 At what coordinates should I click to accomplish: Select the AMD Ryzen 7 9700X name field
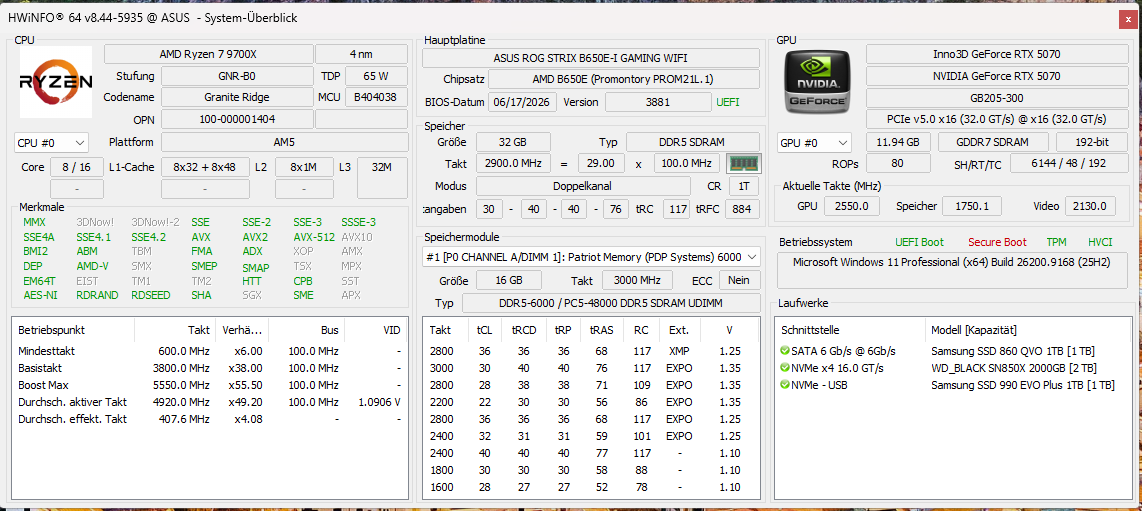tap(208, 54)
